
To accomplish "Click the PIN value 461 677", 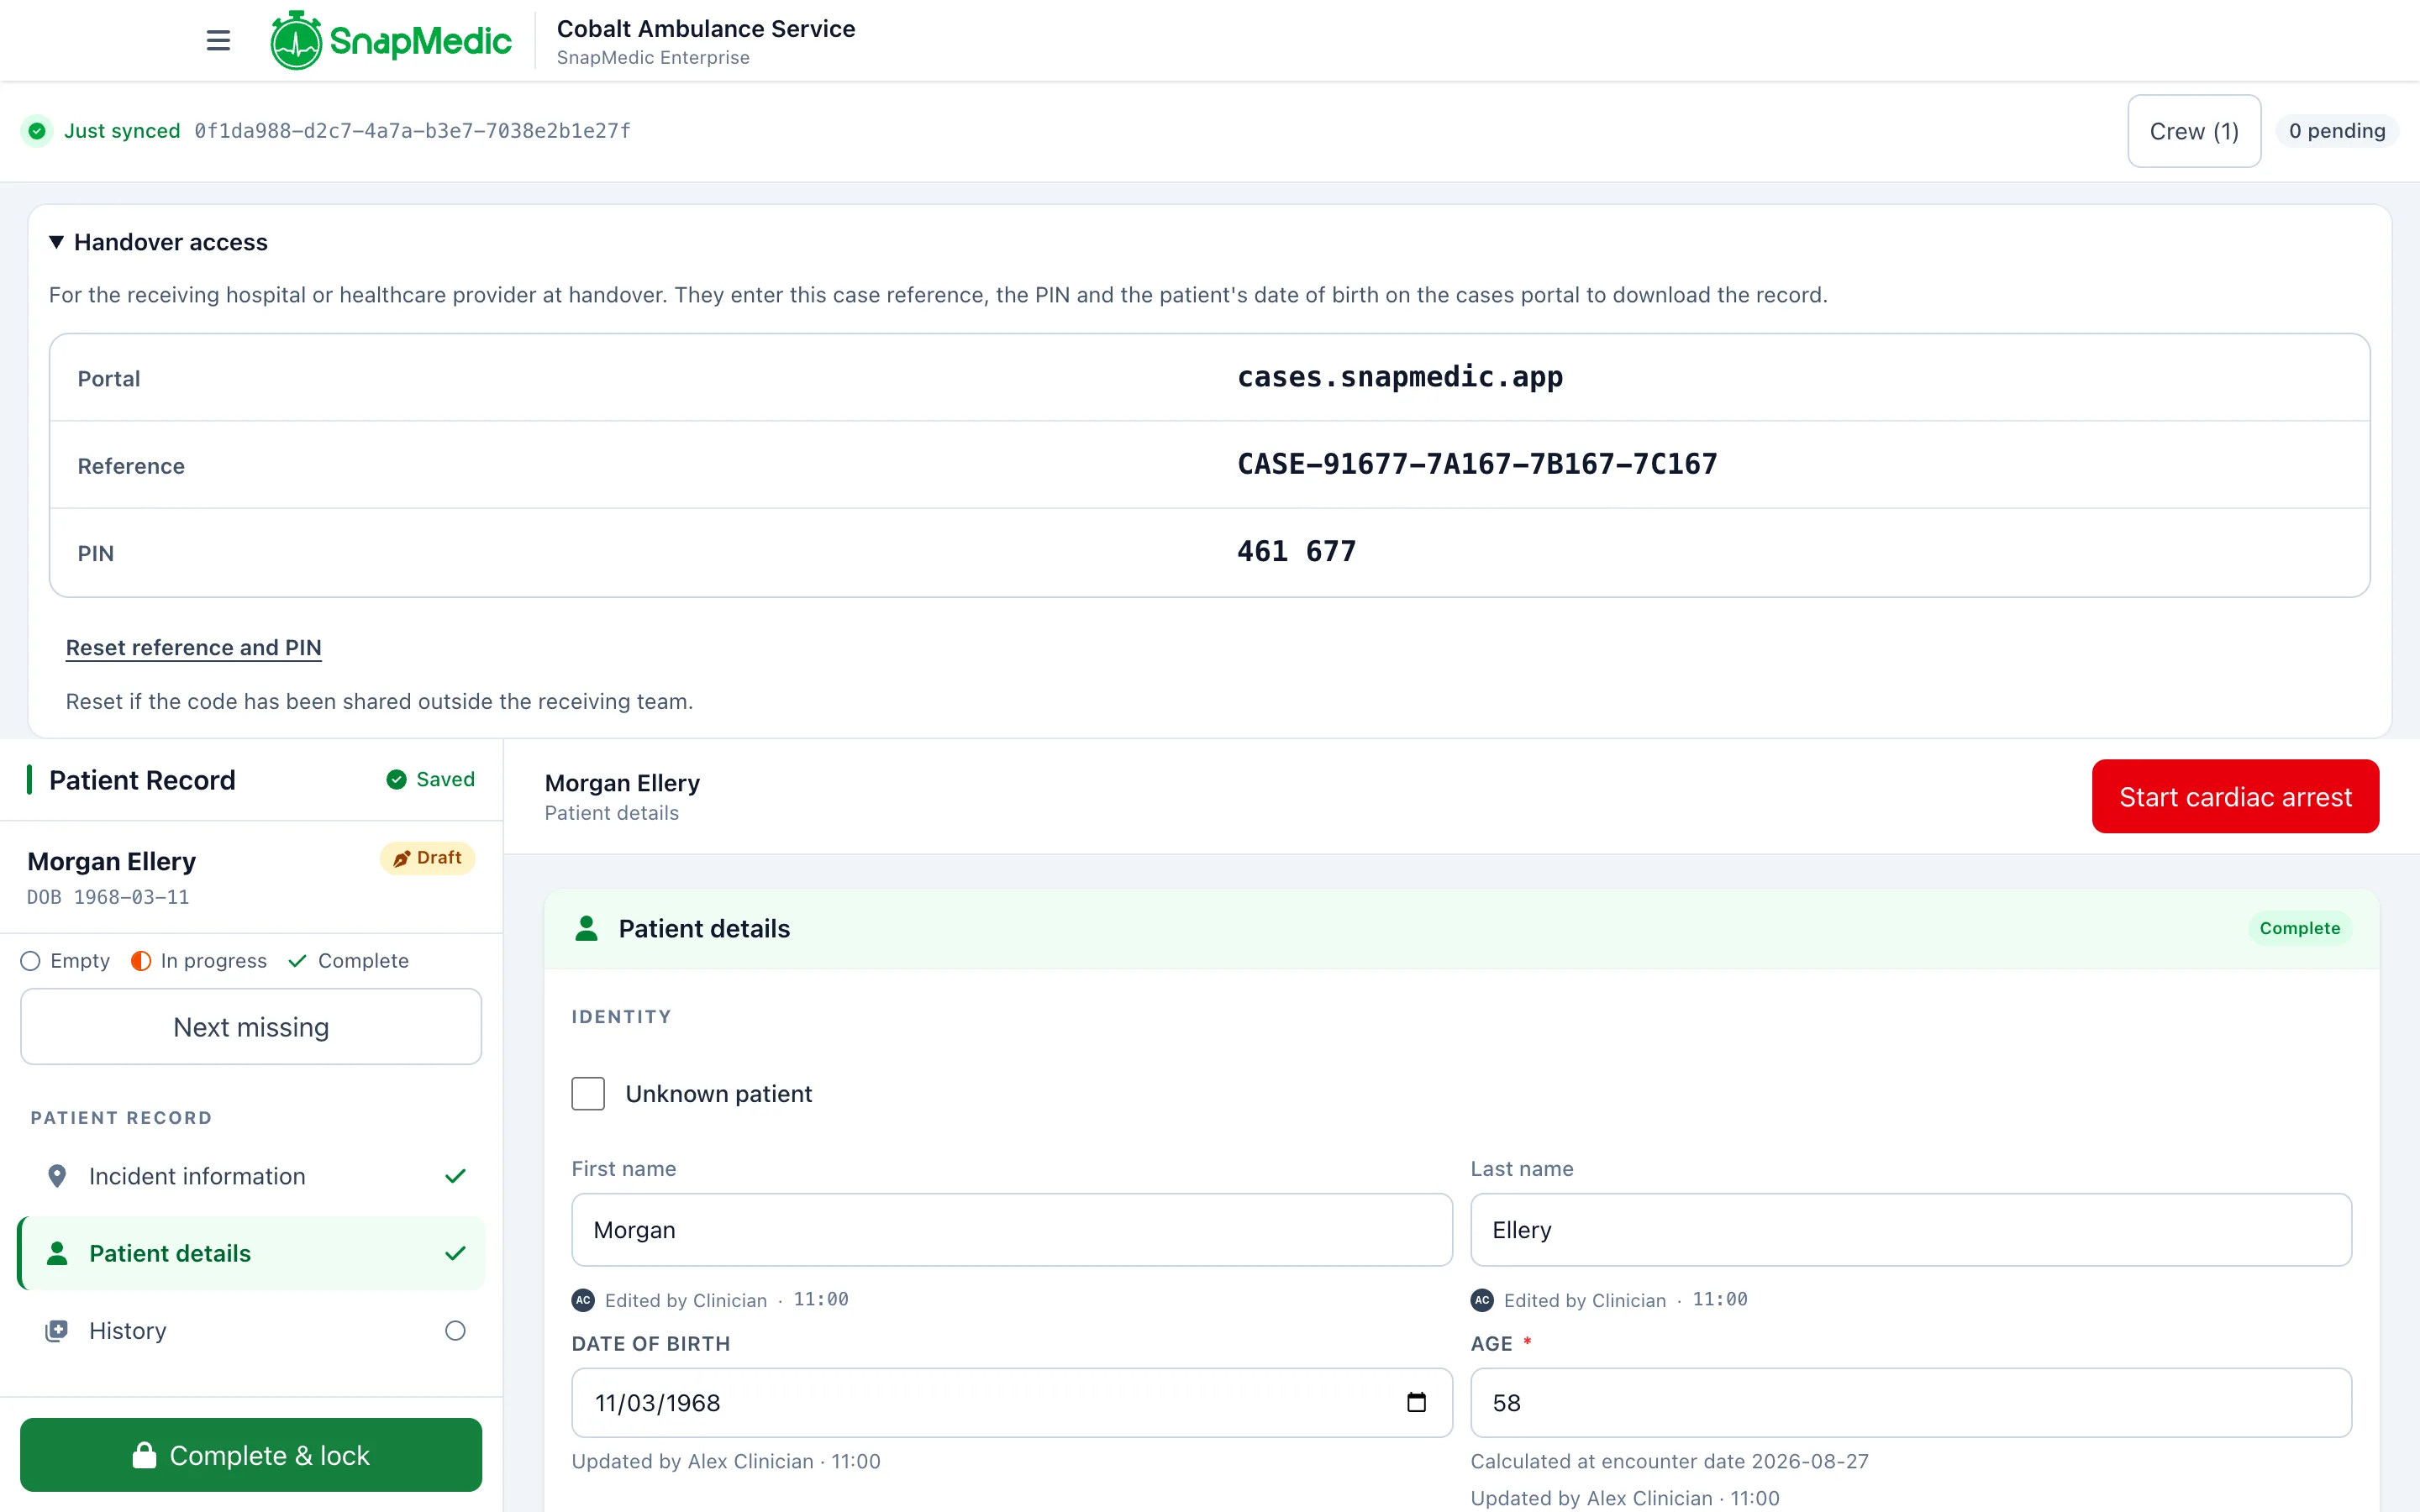I will point(1296,551).
